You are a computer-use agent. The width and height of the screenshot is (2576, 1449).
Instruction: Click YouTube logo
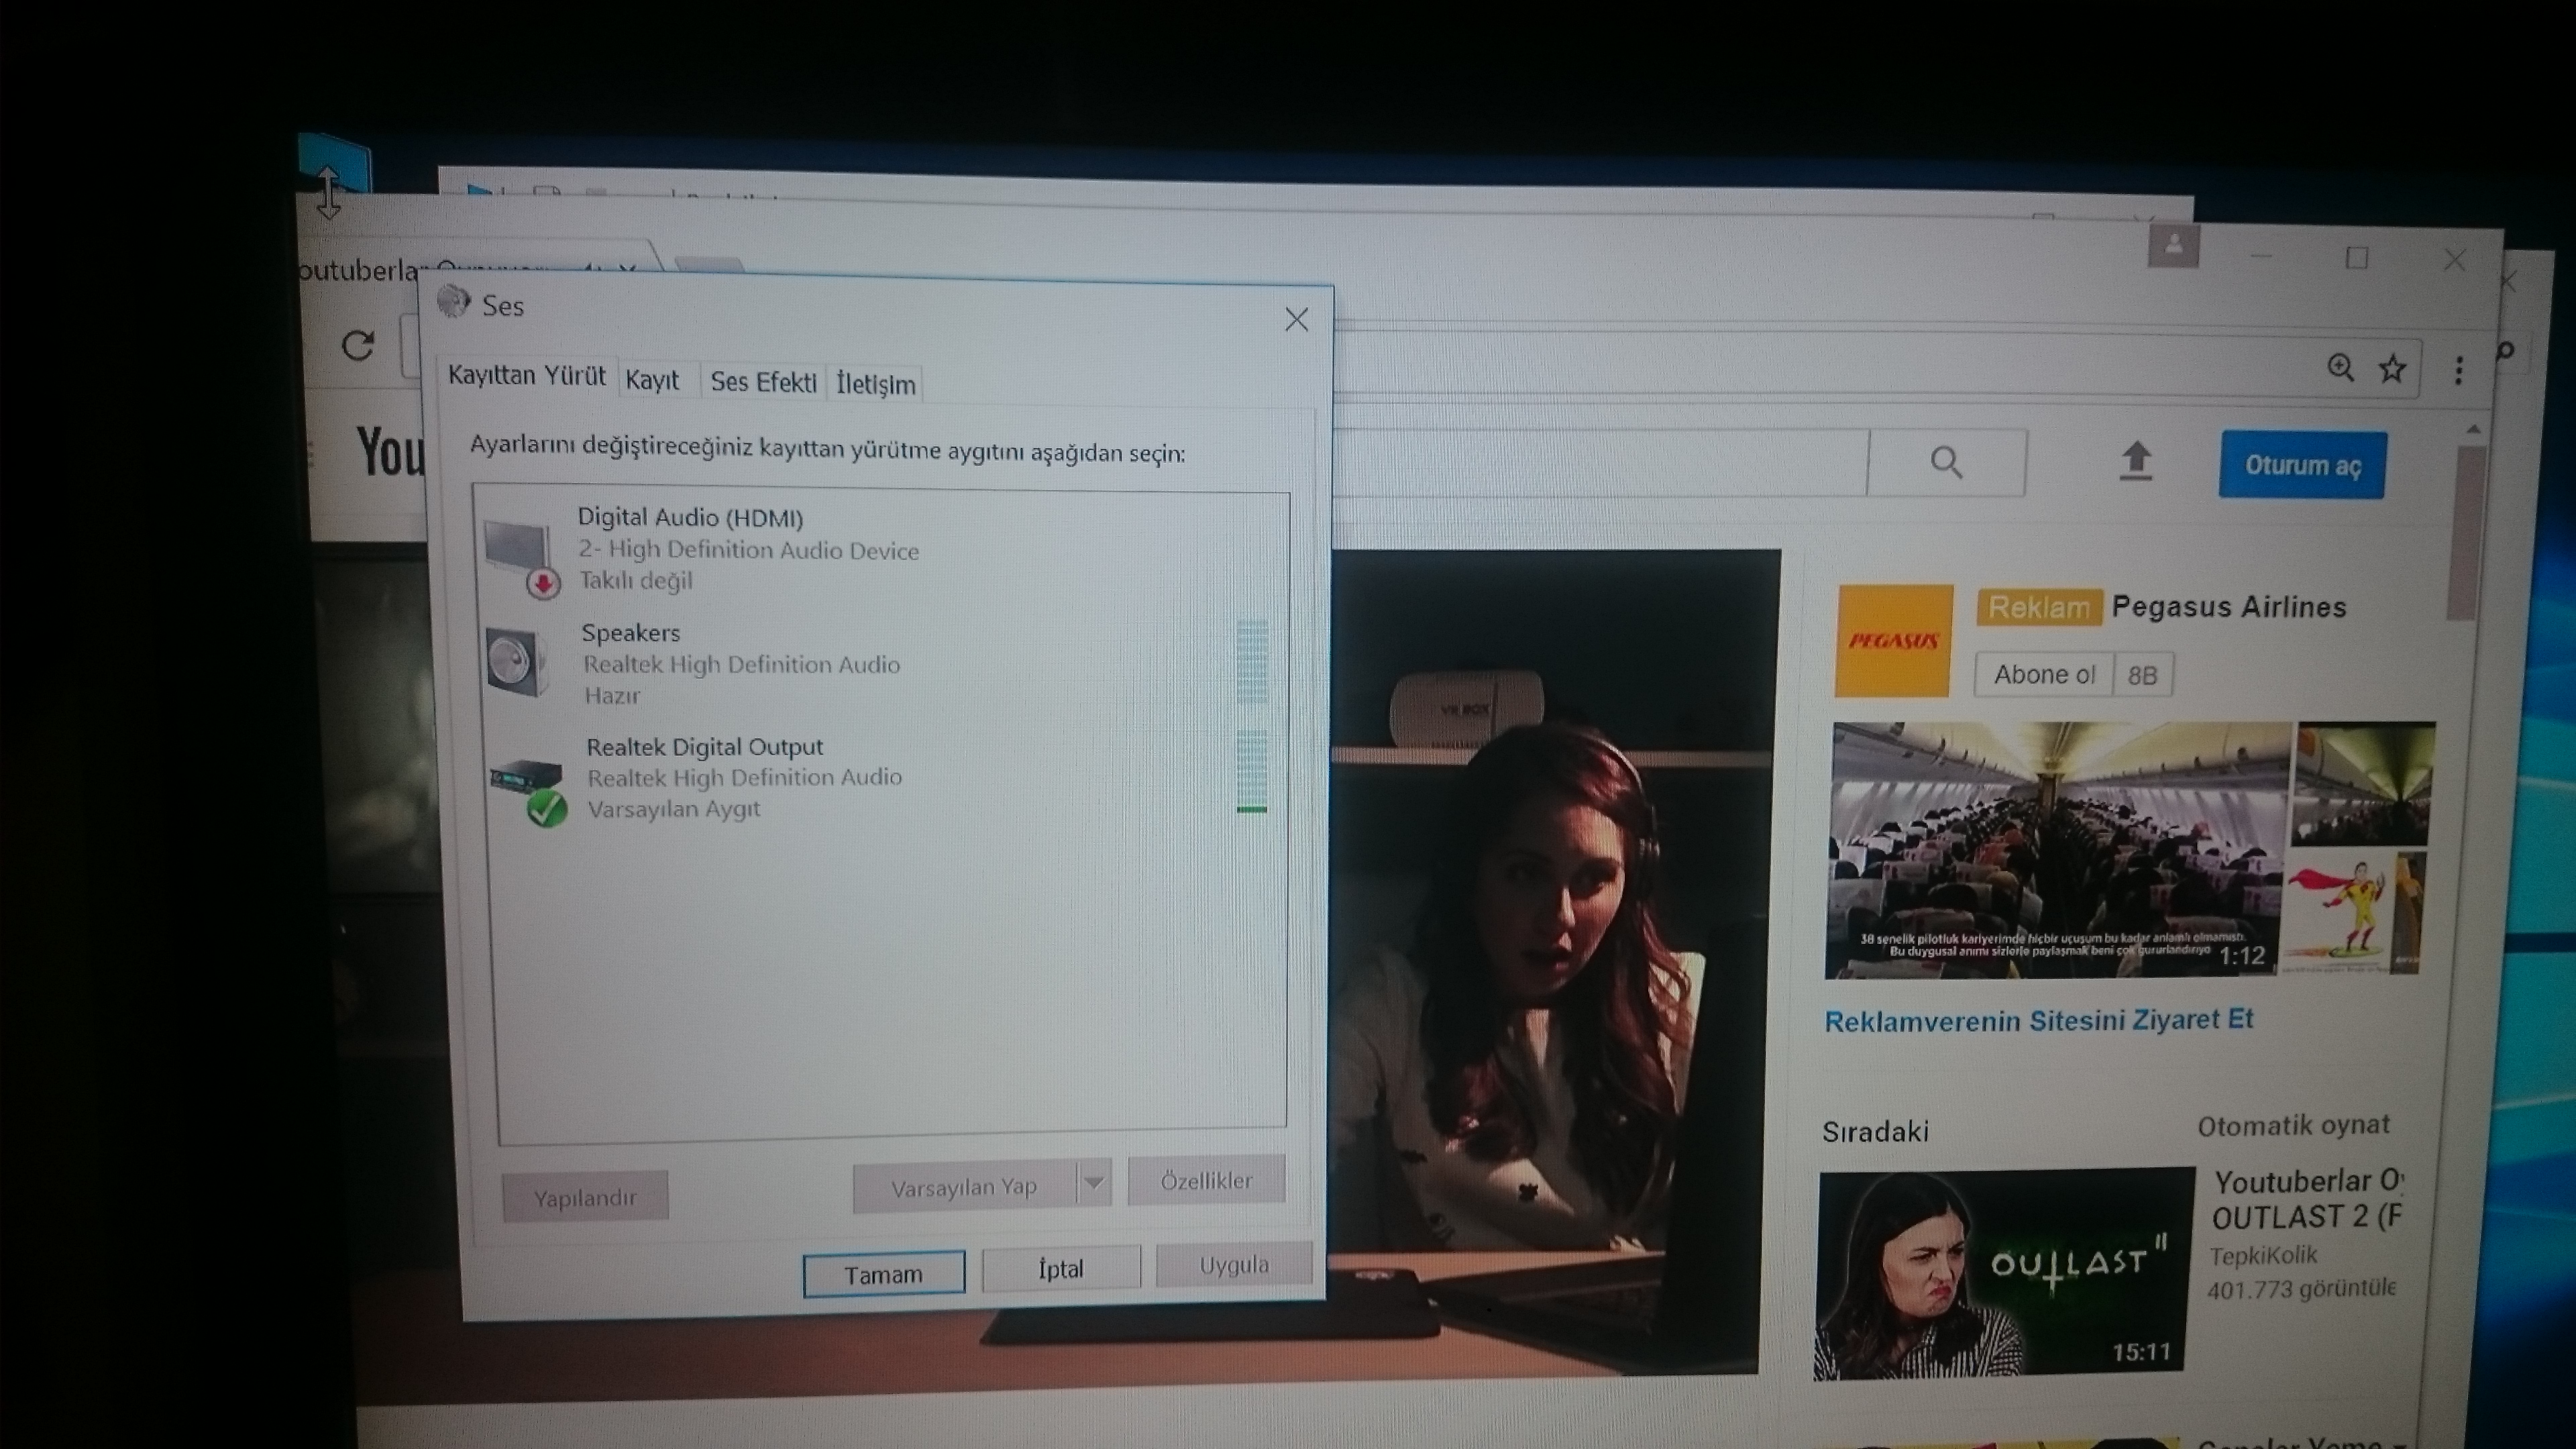[390, 451]
